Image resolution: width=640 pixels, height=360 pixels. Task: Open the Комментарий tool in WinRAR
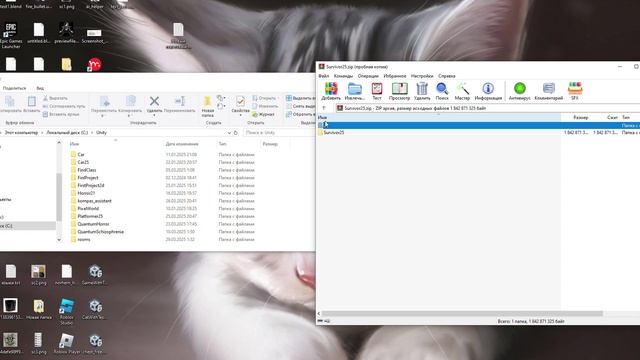coord(549,91)
